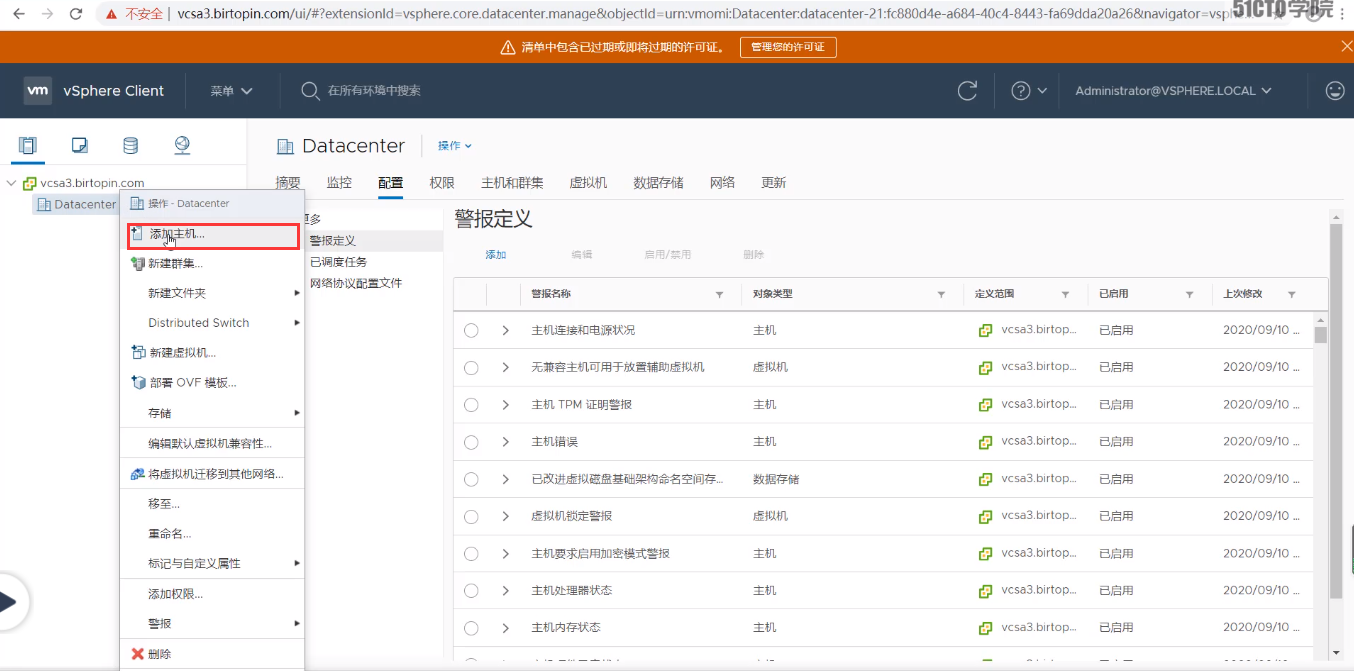The height and width of the screenshot is (671, 1354).
Task: Choose 新建虚拟机 from context menu
Action: point(212,353)
